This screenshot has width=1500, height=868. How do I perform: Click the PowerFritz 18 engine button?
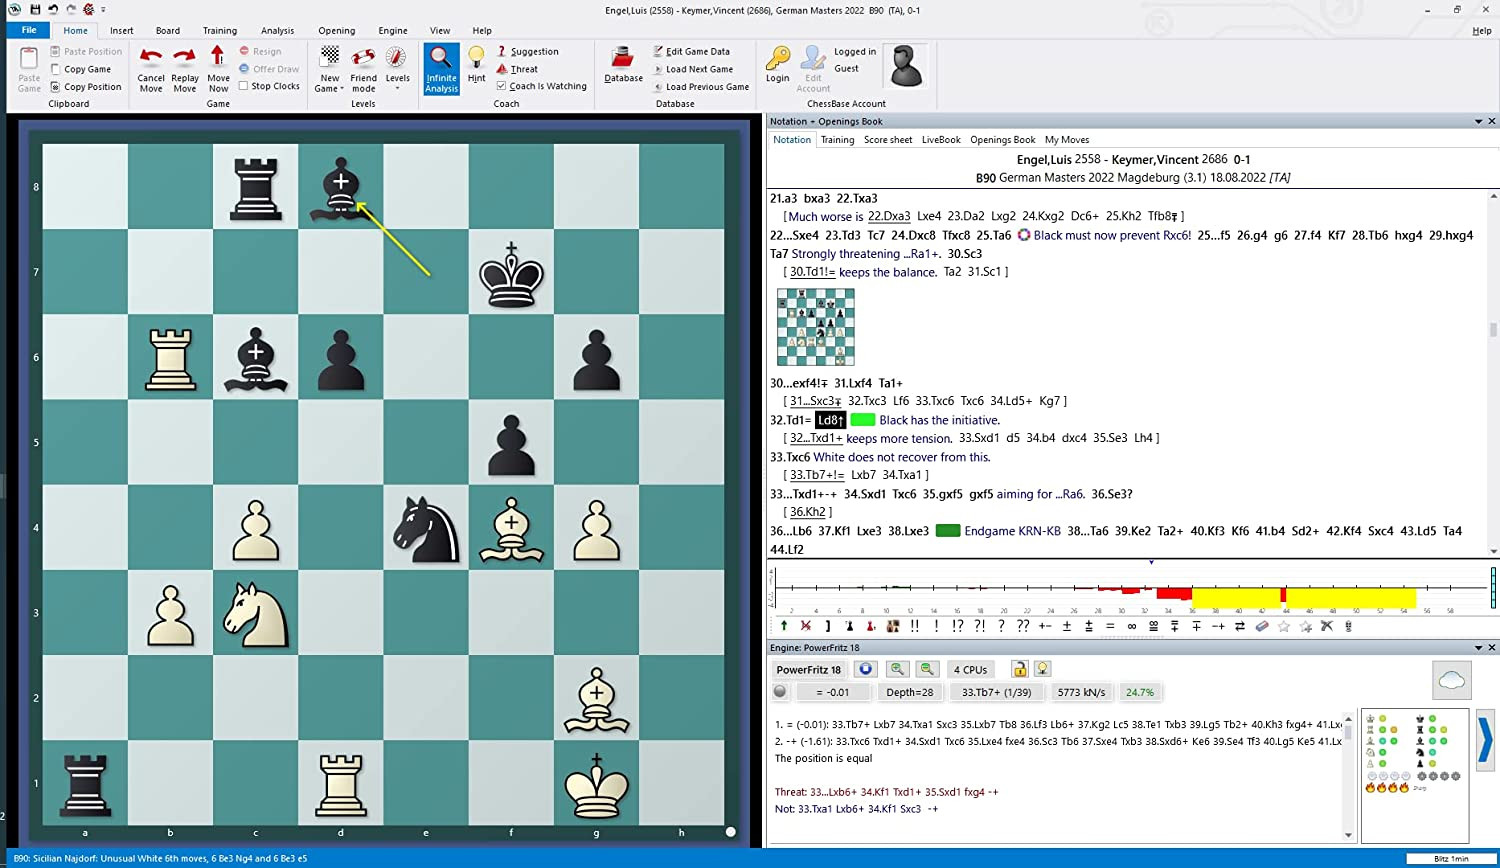click(808, 670)
